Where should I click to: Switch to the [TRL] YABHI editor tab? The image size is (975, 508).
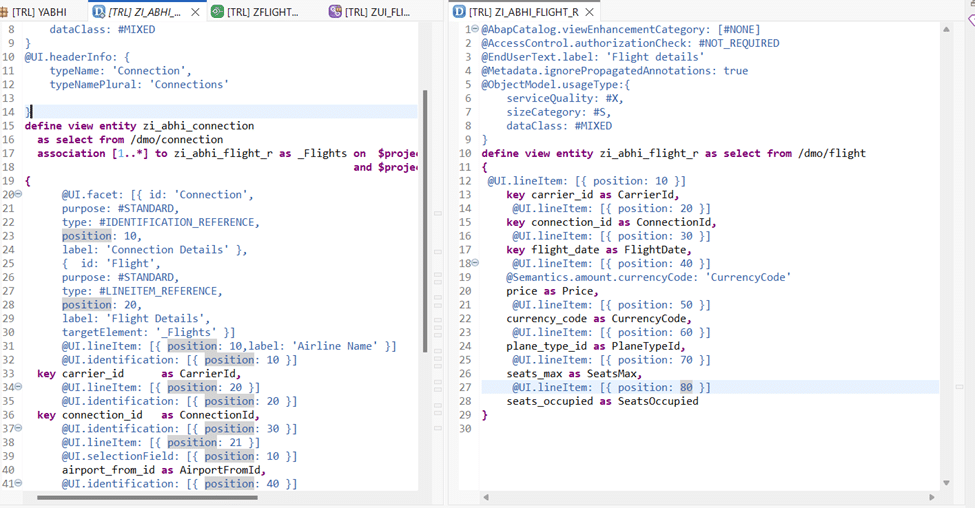coord(39,12)
